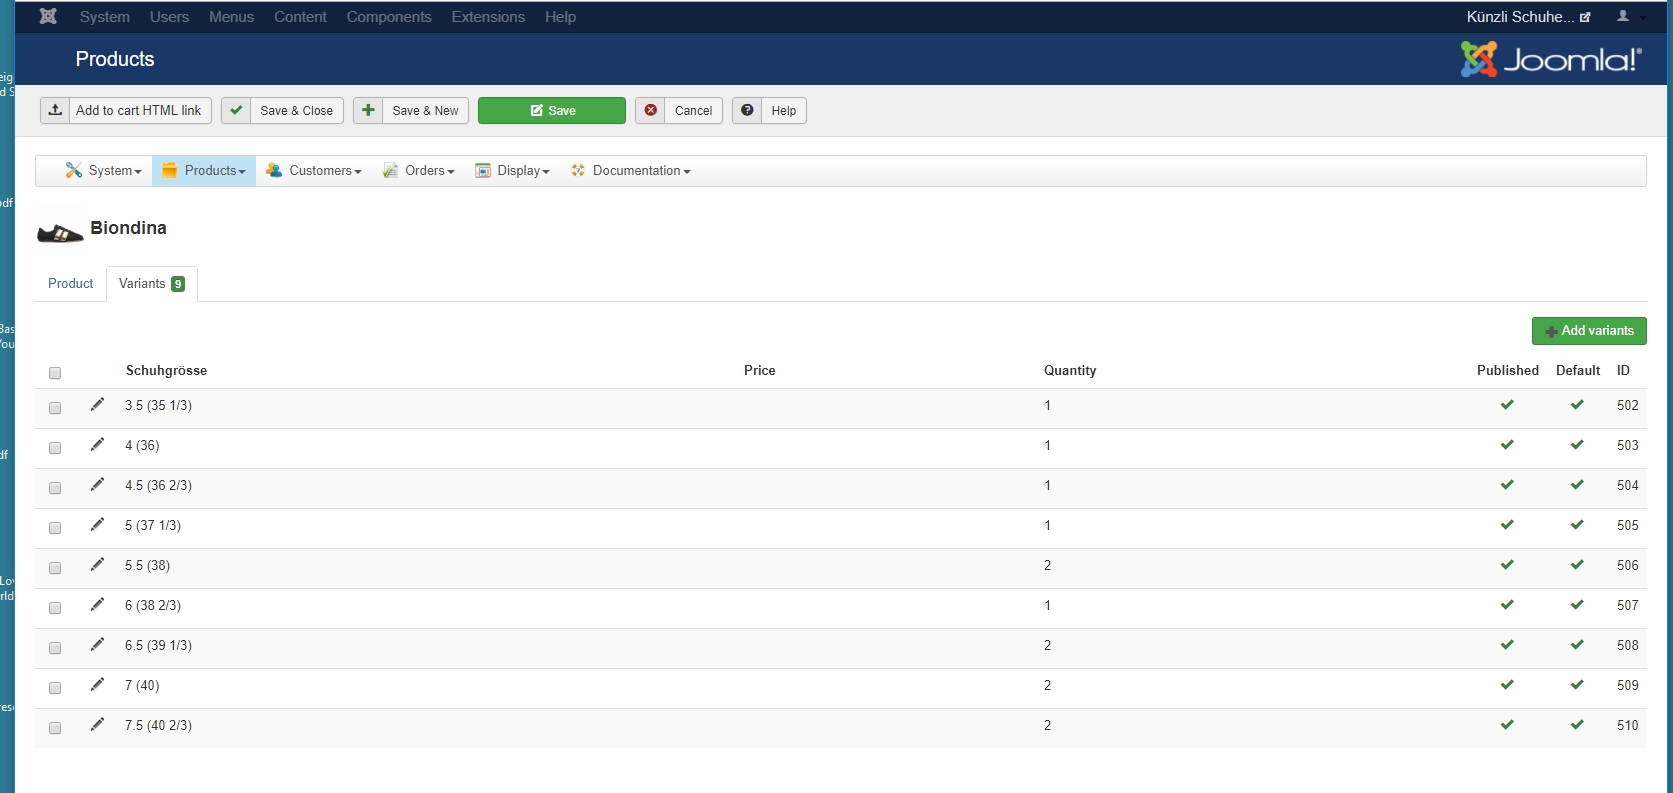Expand the Display dropdown menu

click(x=512, y=171)
